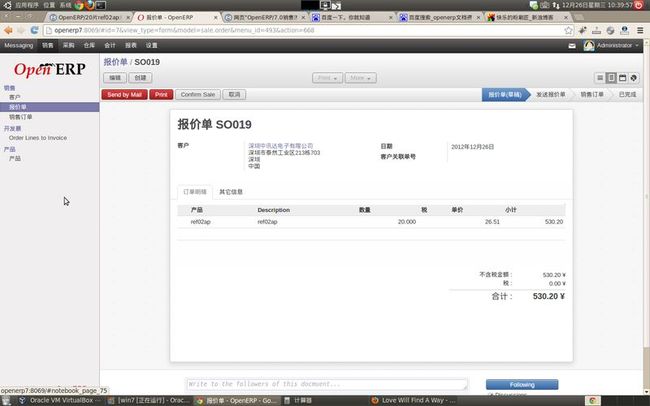The image size is (650, 406).
Task: Switch to the OpenERP/20片ref02ap browser tab
Action: (x=88, y=17)
